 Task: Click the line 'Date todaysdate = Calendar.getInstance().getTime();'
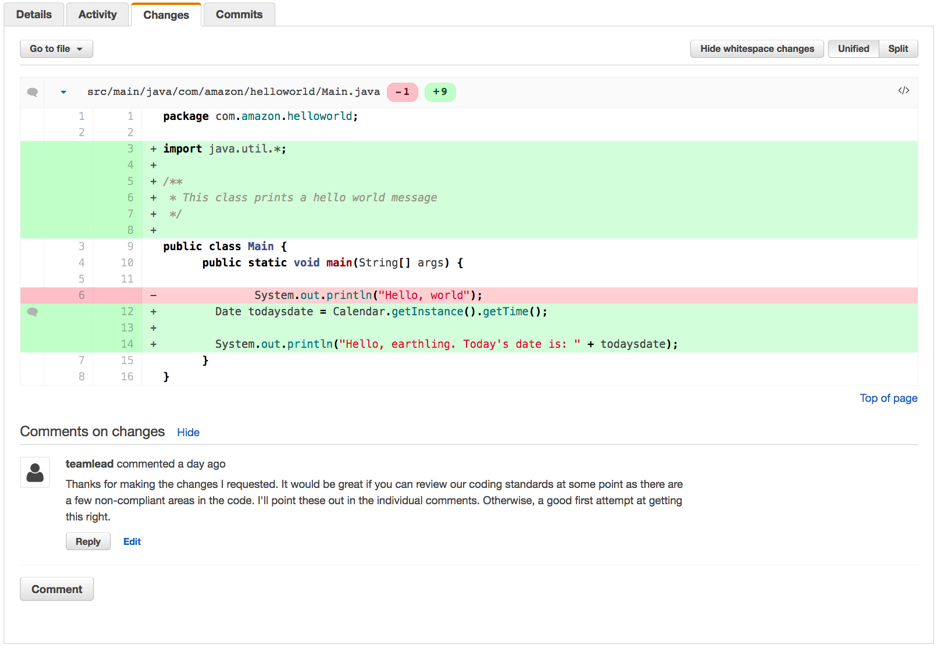pyautogui.click(x=469, y=312)
